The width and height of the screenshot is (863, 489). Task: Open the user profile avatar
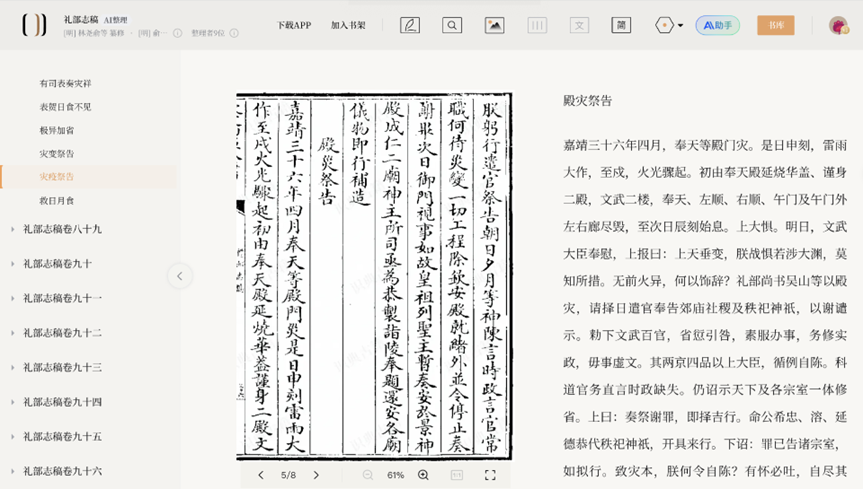(839, 25)
